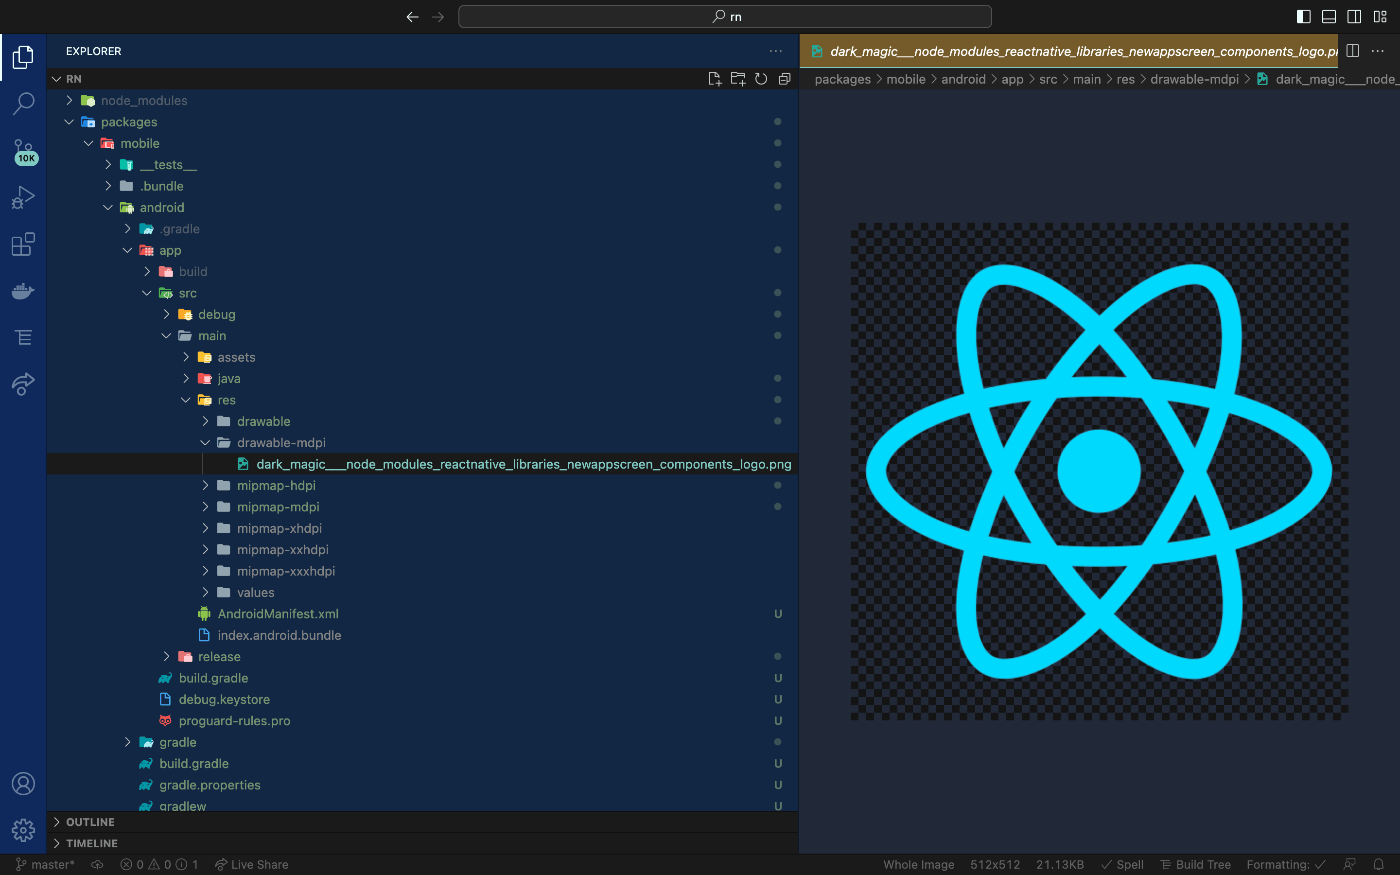The height and width of the screenshot is (875, 1400).
Task: Click 'drawable-mdpi' in the breadcrumb
Action: coord(1194,80)
